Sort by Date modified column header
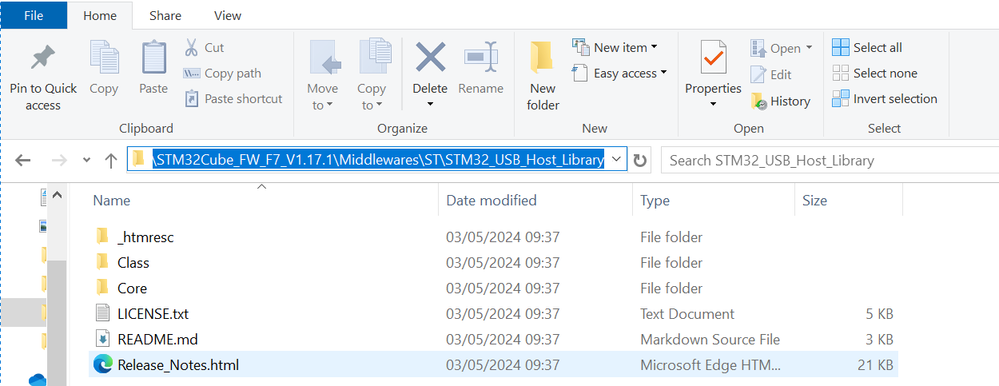Image resolution: width=999 pixels, height=386 pixels. tap(491, 201)
